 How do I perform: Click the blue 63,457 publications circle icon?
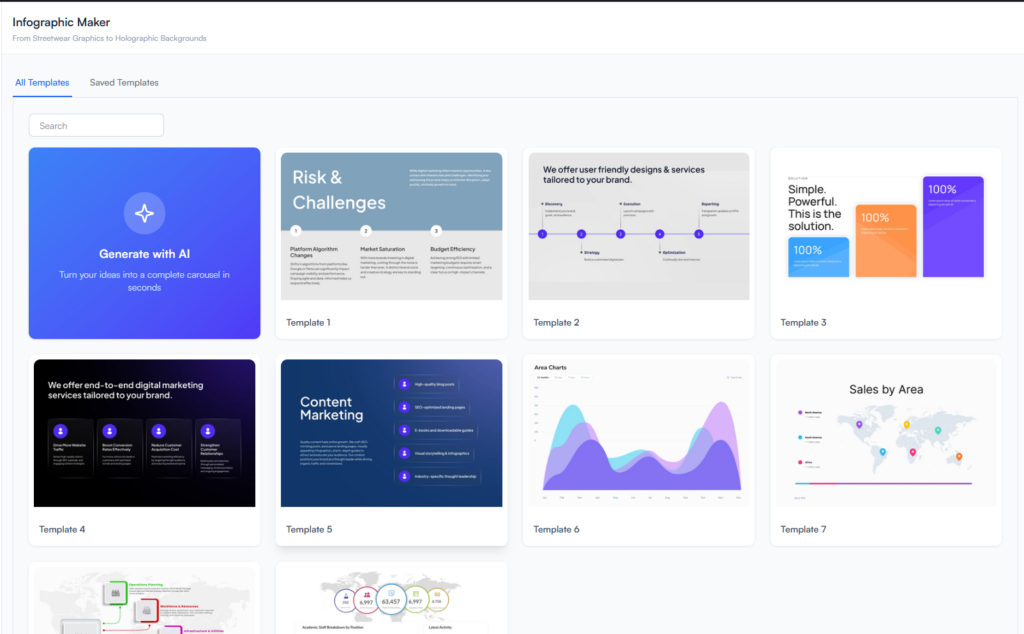coord(391,599)
